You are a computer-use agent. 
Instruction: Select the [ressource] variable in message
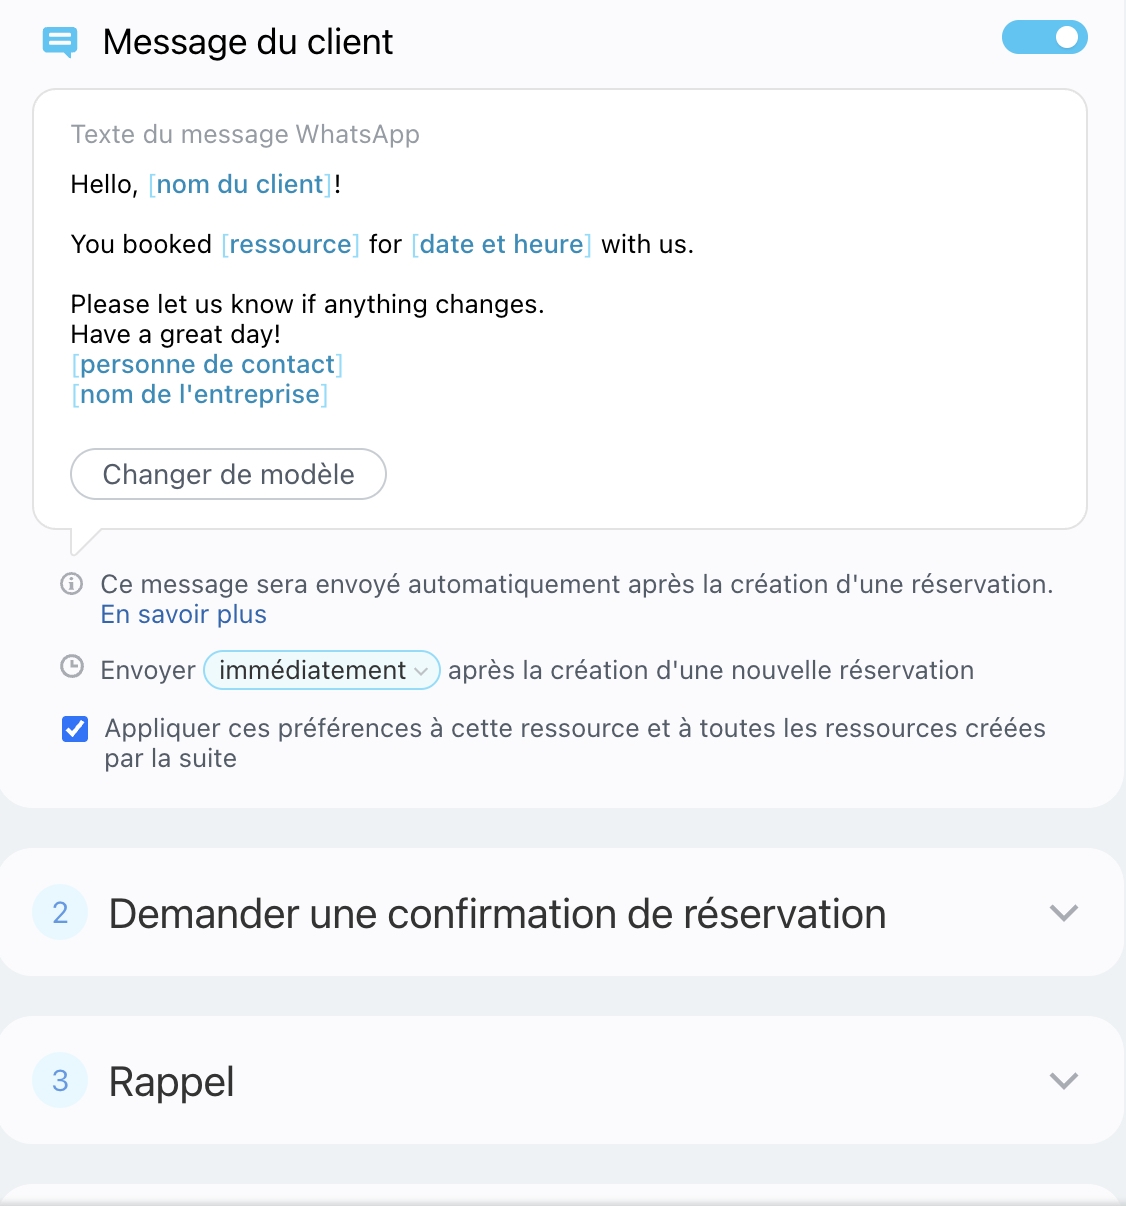click(290, 245)
